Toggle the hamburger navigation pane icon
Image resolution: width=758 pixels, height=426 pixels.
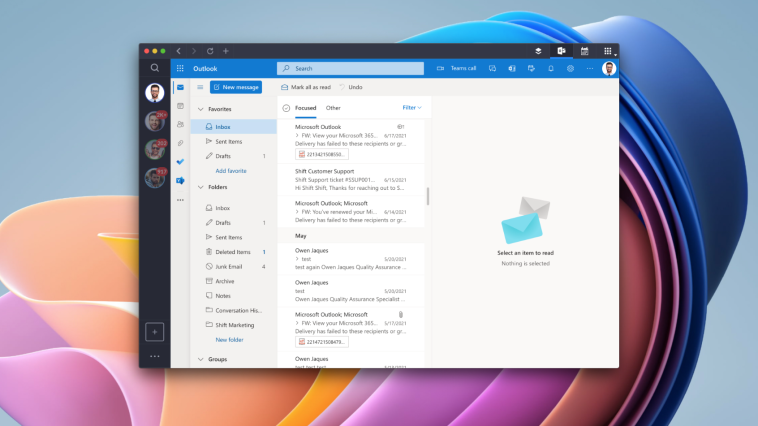[x=200, y=87]
